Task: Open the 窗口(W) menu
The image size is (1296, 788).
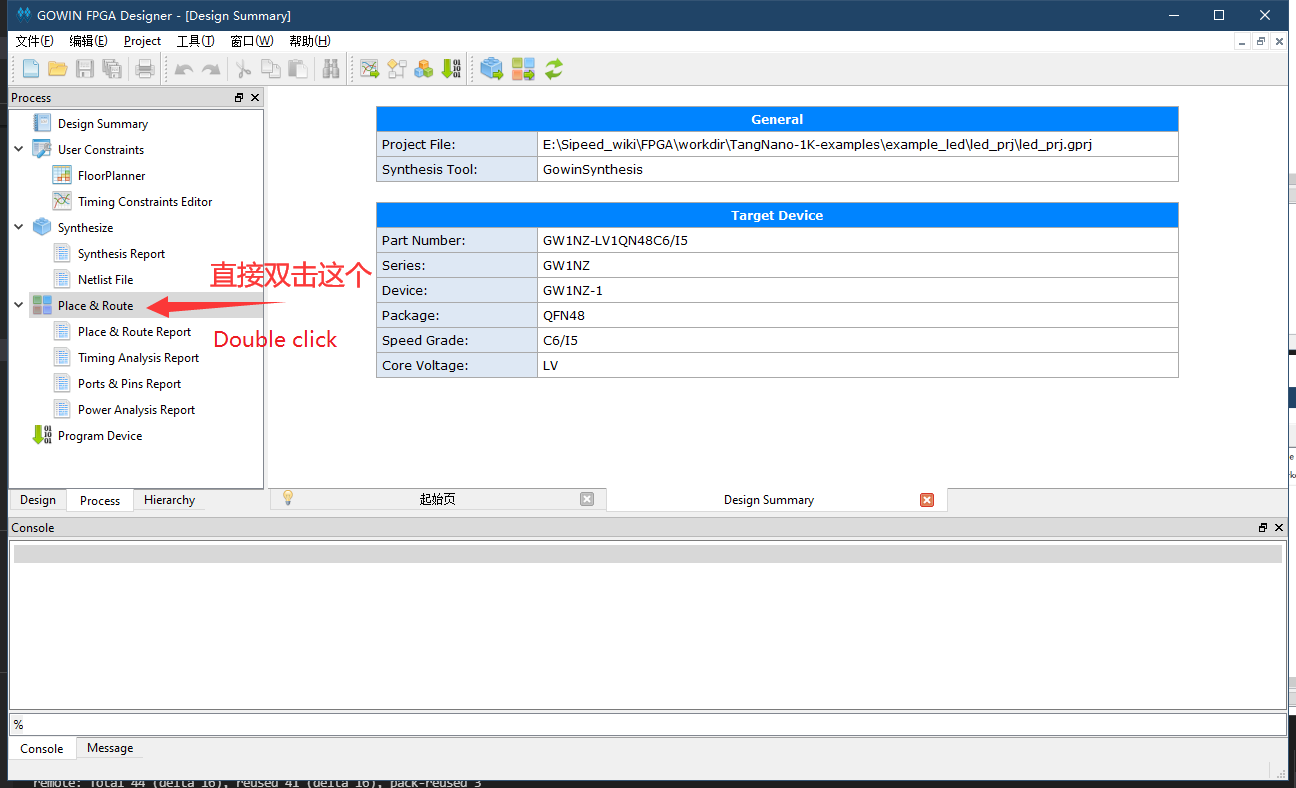Action: (251, 41)
